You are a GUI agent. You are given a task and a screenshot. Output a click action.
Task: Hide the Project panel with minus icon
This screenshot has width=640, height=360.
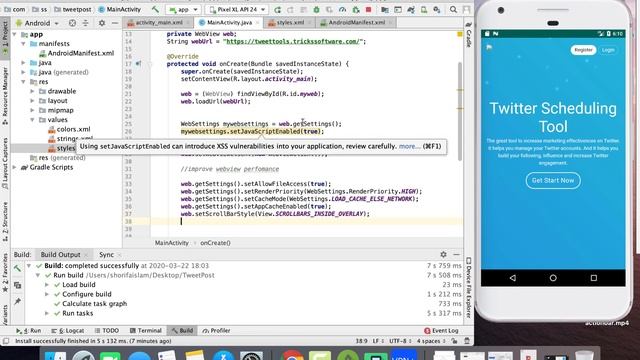tap(115, 23)
